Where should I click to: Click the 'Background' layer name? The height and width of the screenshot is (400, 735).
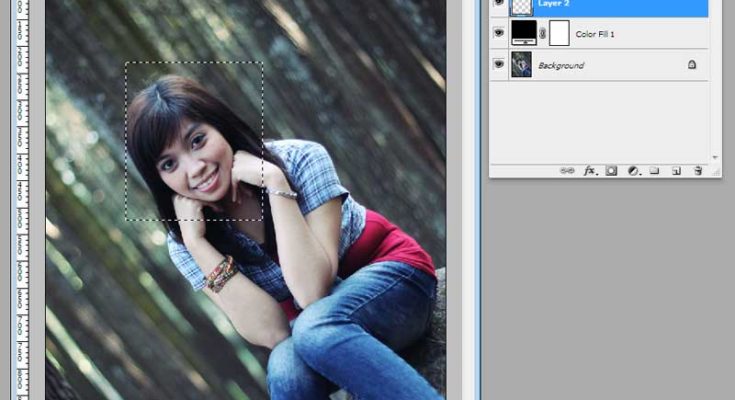561,66
